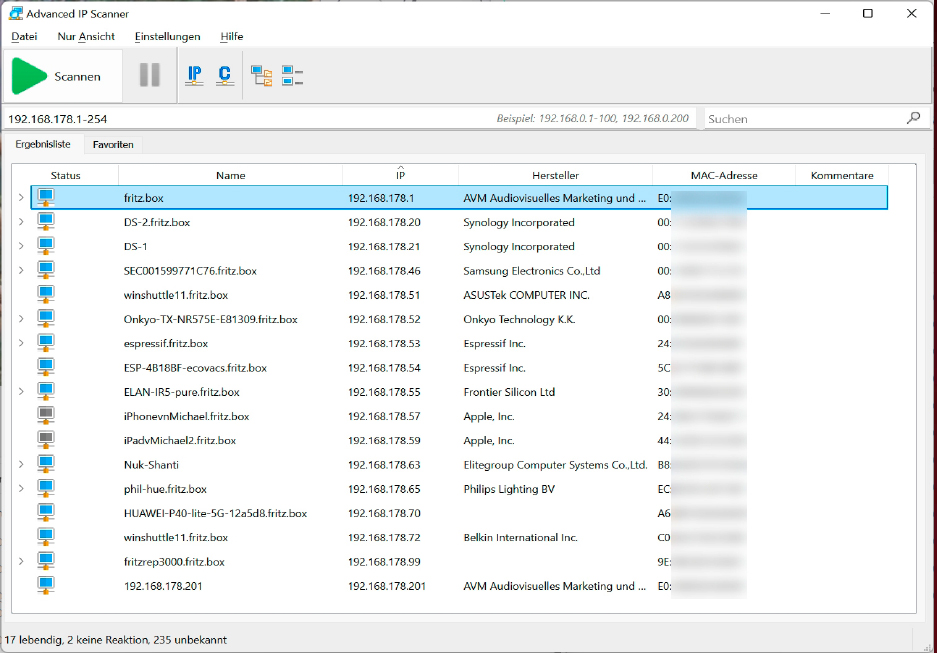Click the device icon of Nuk-Shanti
The image size is (937, 653).
click(x=46, y=464)
